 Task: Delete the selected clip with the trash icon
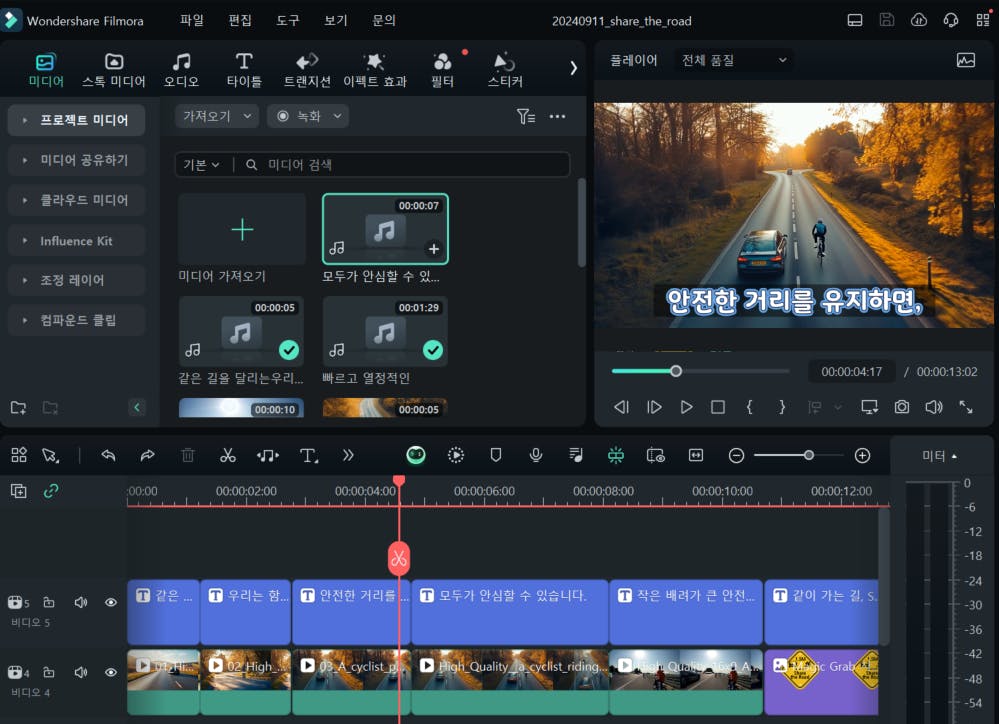[187, 455]
